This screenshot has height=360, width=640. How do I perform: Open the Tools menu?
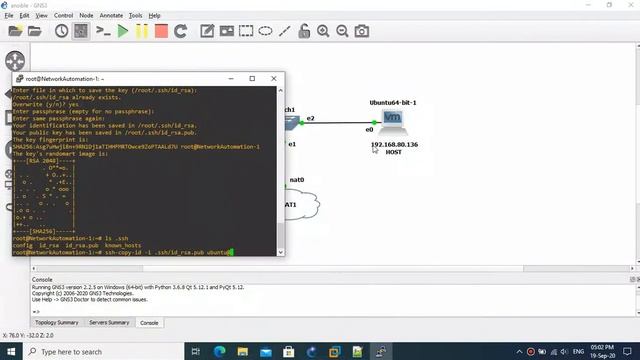pyautogui.click(x=136, y=16)
